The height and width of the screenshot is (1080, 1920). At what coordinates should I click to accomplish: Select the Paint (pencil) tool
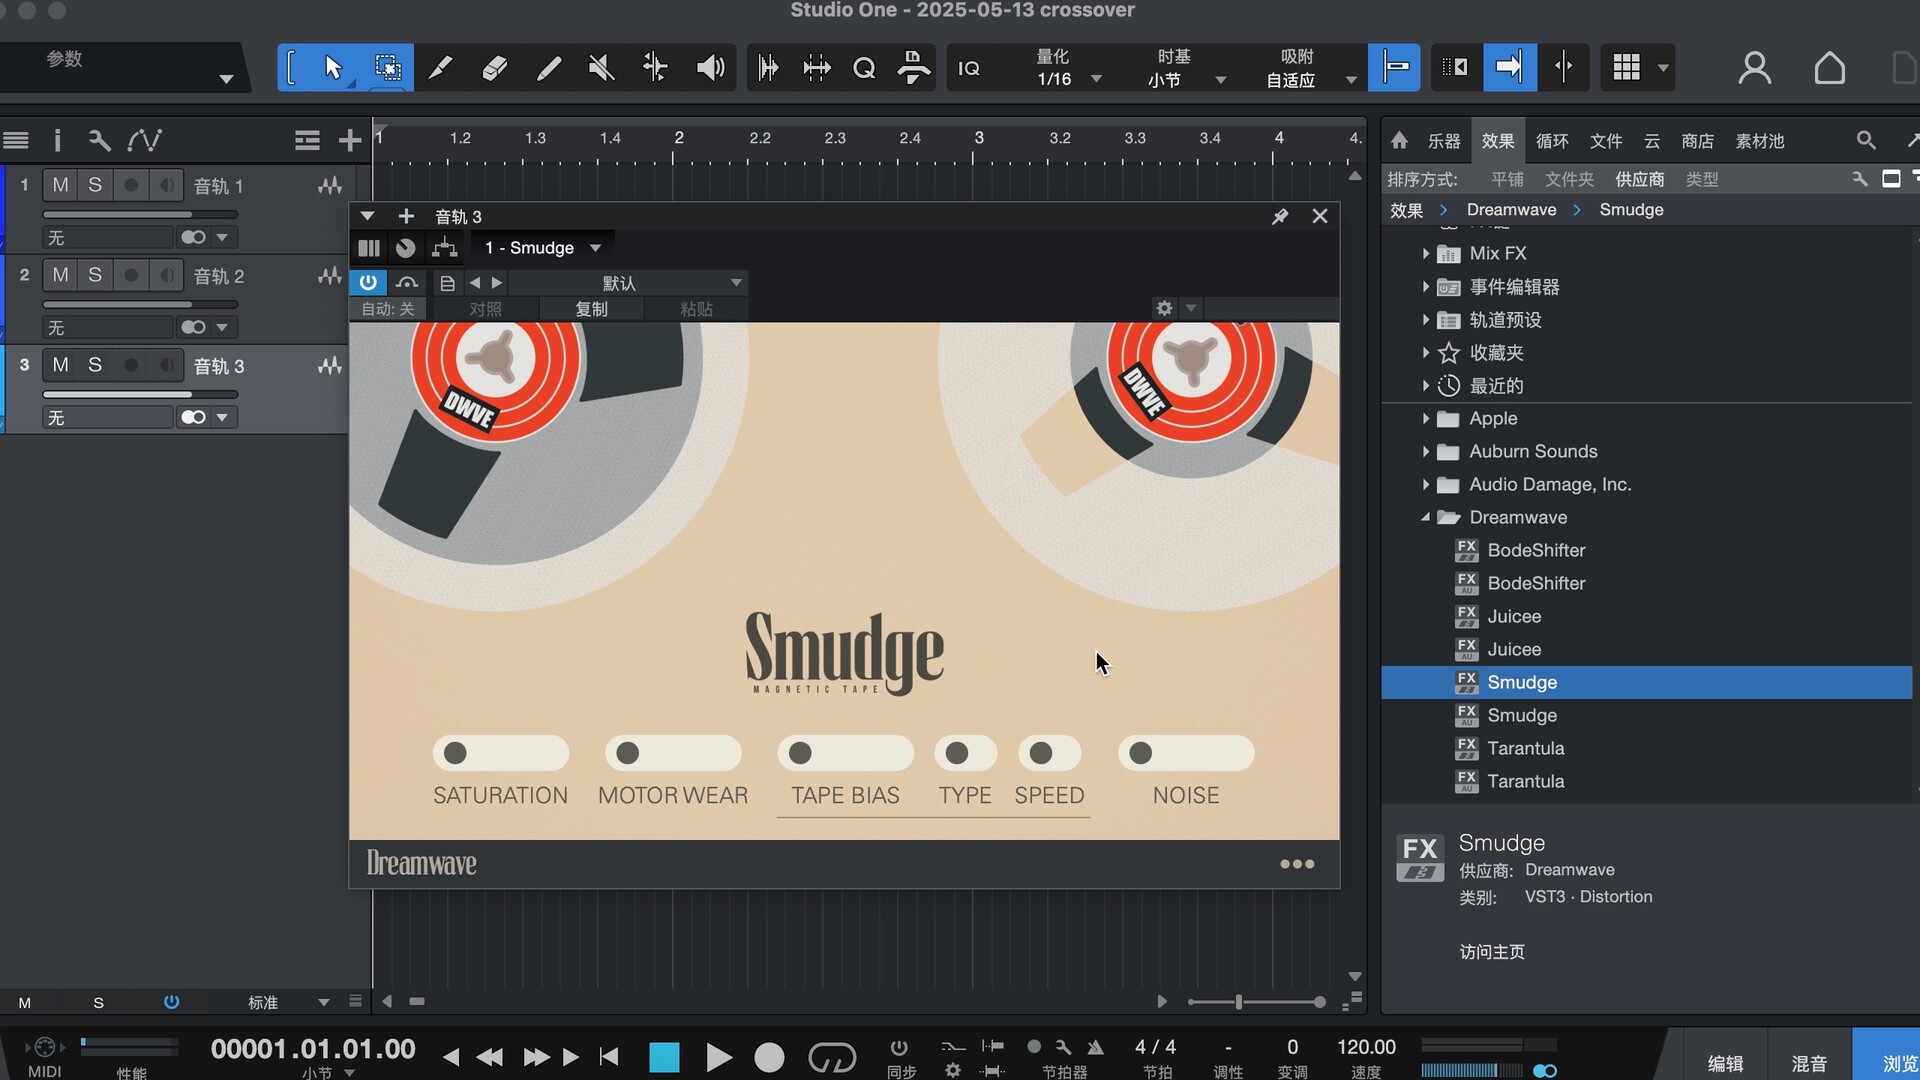coord(548,68)
